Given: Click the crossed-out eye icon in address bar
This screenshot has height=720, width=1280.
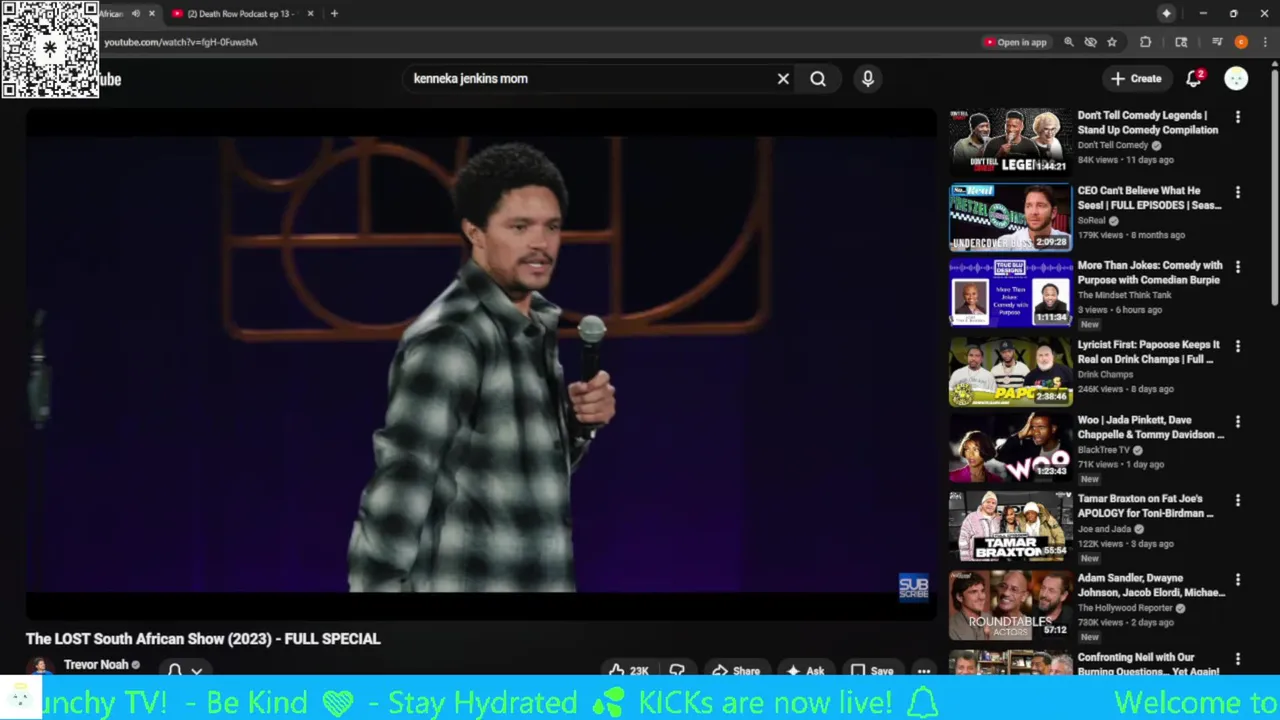Looking at the screenshot, I should [x=1091, y=42].
